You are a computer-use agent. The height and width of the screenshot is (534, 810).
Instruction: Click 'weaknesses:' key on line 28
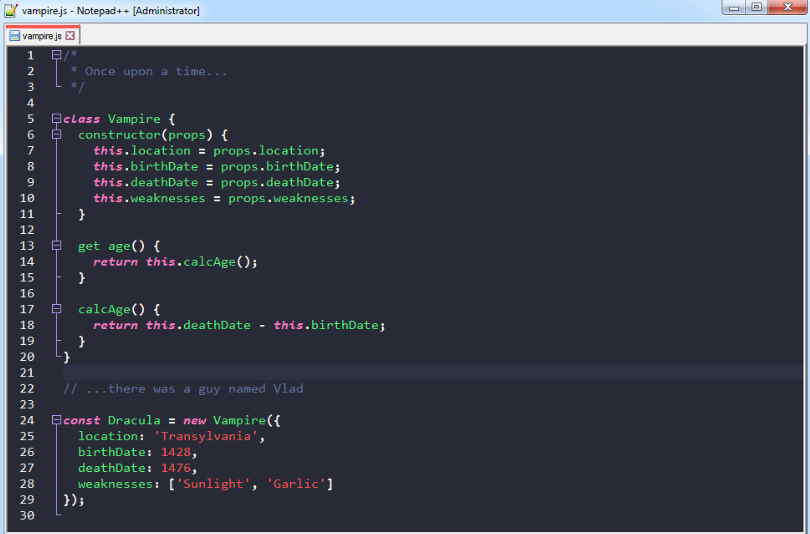119,484
